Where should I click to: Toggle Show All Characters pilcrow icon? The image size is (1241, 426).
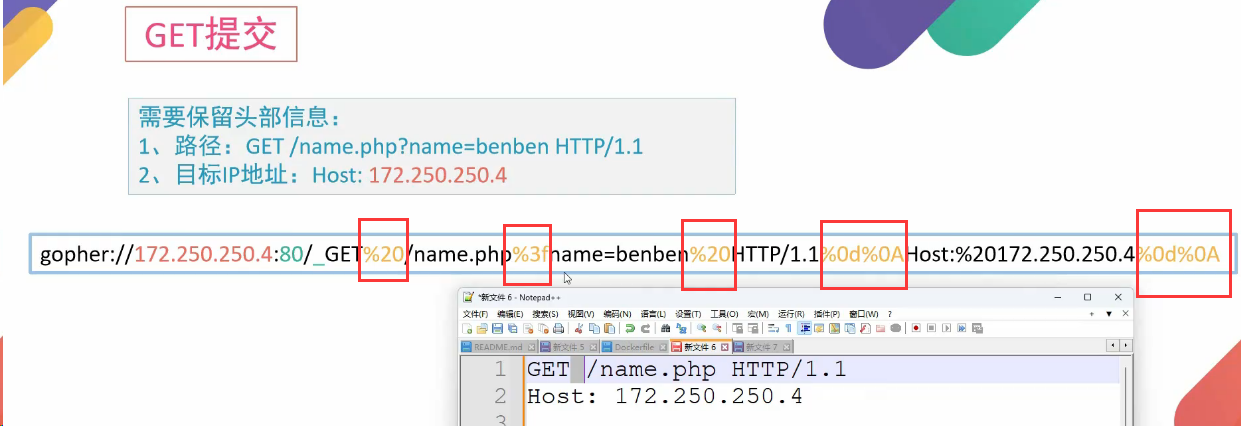point(788,328)
